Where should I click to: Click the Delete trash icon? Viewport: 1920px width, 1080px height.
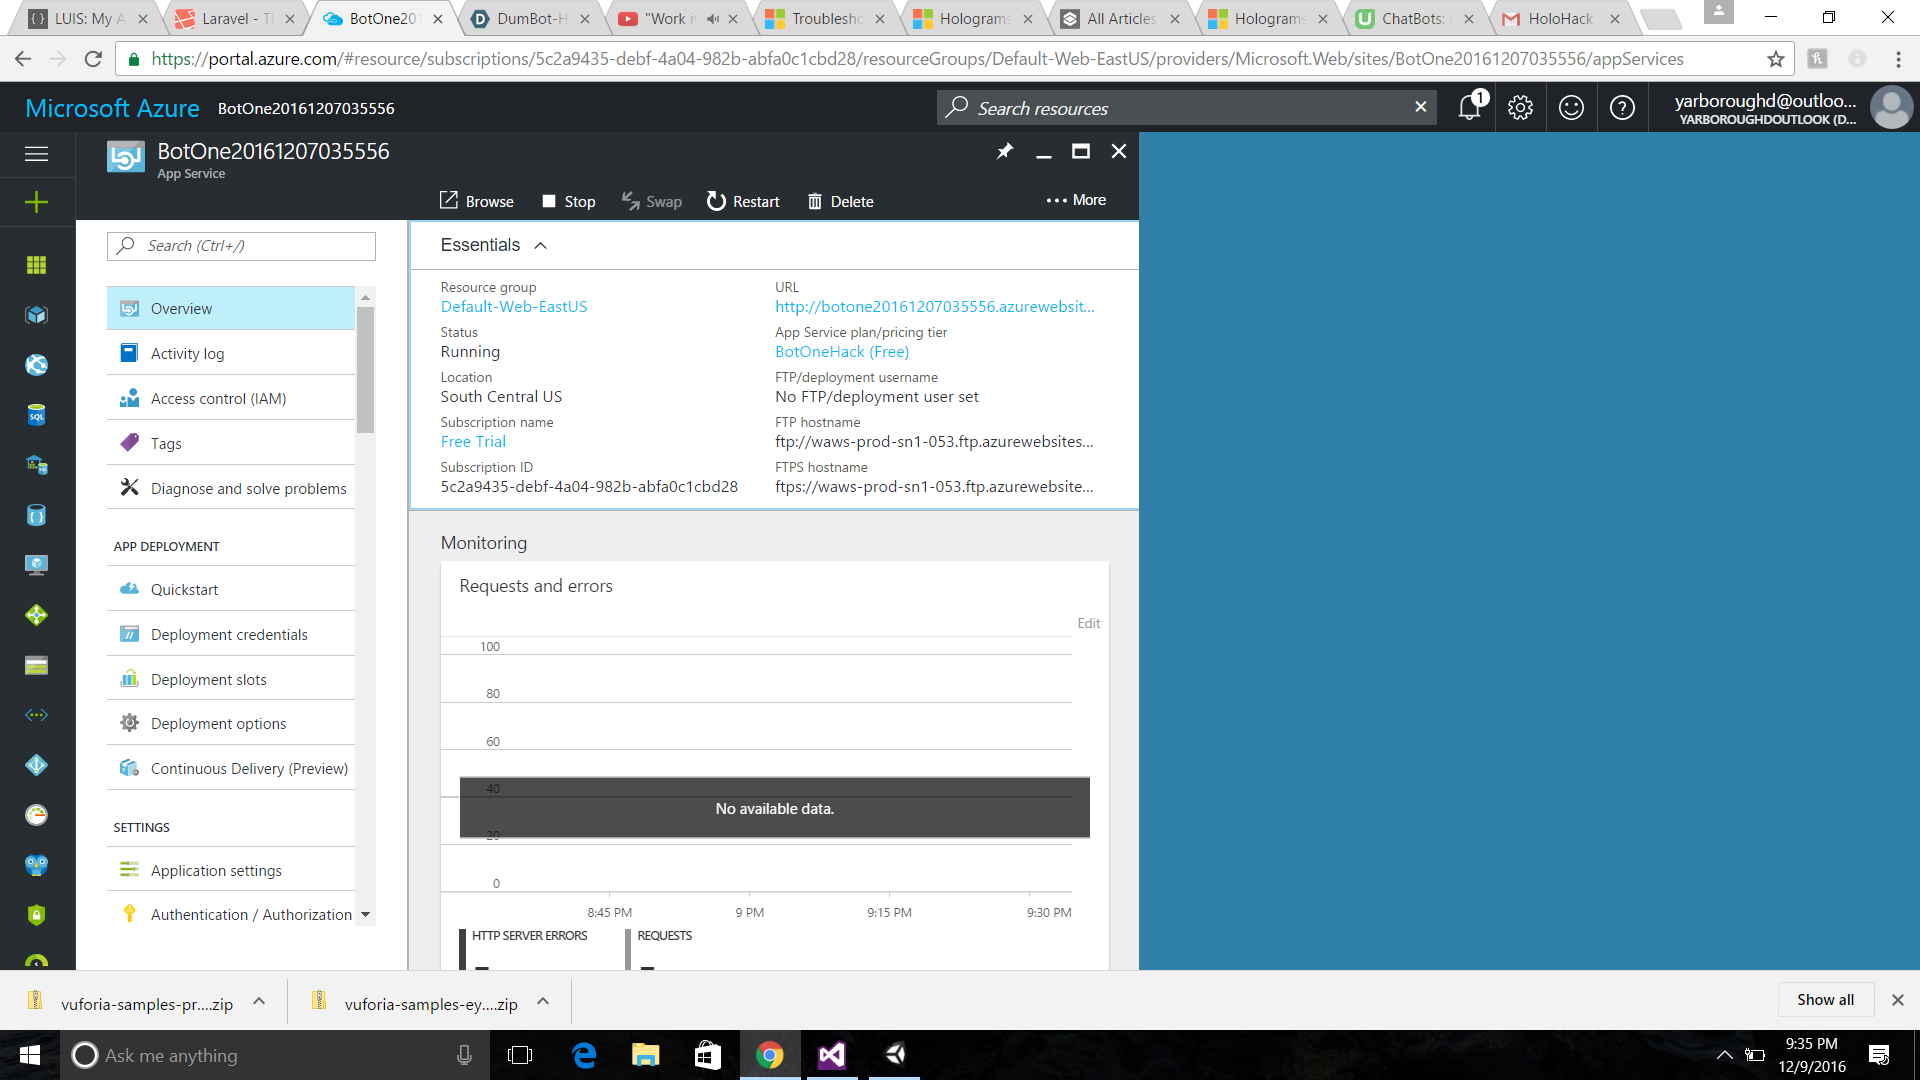tap(815, 201)
